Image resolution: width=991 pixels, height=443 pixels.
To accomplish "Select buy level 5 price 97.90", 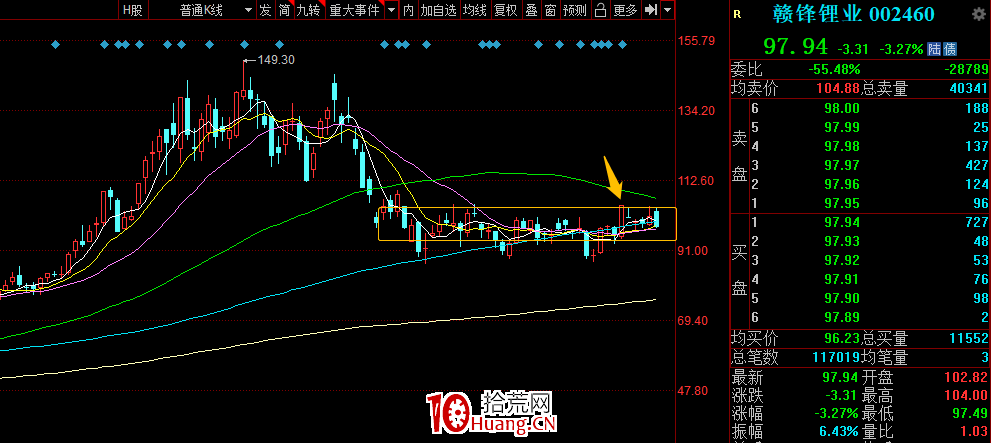I will click(842, 298).
